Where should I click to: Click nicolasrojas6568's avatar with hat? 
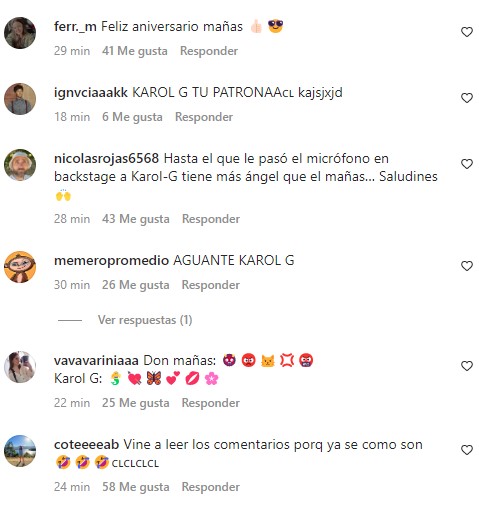point(20,165)
